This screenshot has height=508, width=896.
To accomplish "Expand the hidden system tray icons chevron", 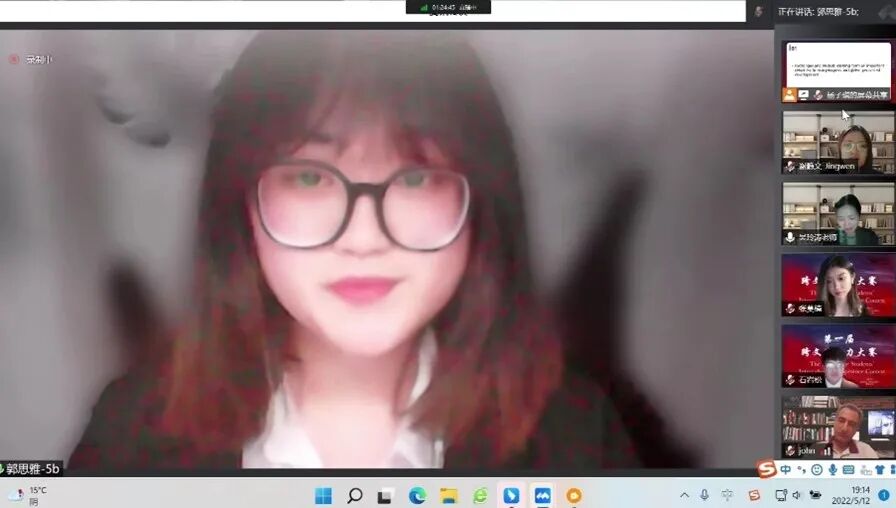I will click(x=684, y=495).
